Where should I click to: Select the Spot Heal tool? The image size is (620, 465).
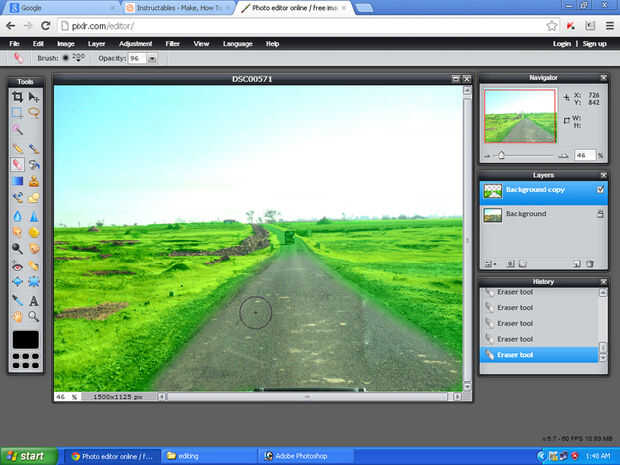click(34, 267)
